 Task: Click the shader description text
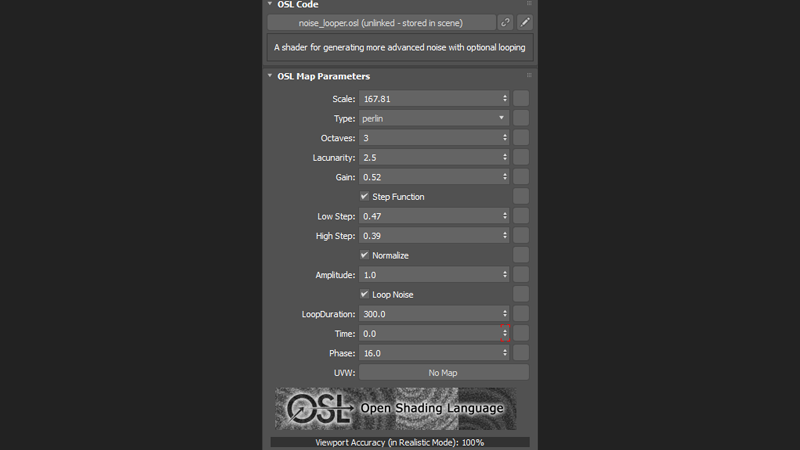coord(399,47)
